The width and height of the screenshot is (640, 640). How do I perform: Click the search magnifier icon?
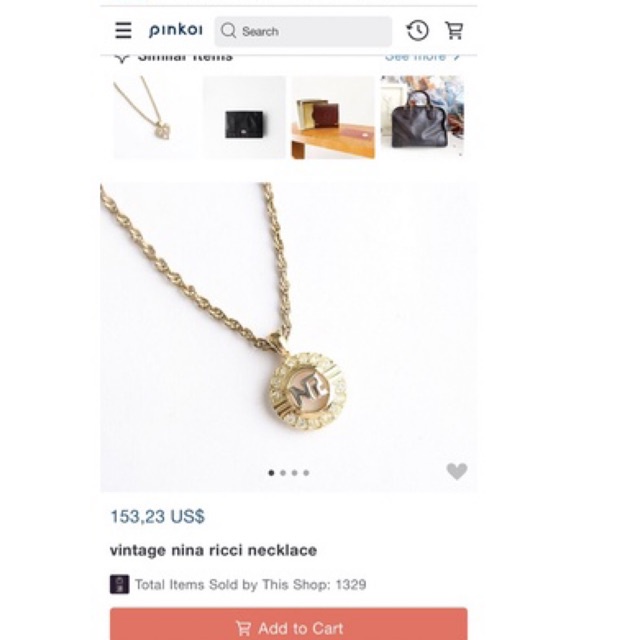(x=229, y=31)
